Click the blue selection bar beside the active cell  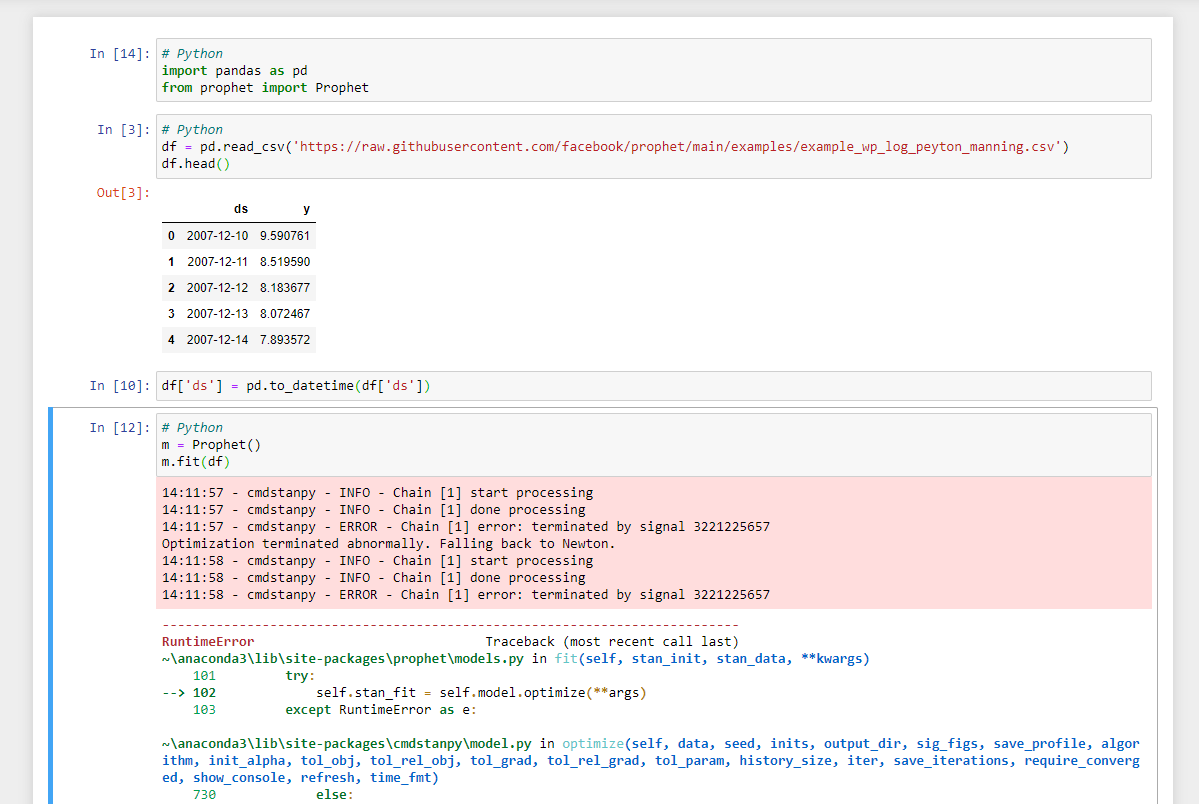pyautogui.click(x=48, y=600)
